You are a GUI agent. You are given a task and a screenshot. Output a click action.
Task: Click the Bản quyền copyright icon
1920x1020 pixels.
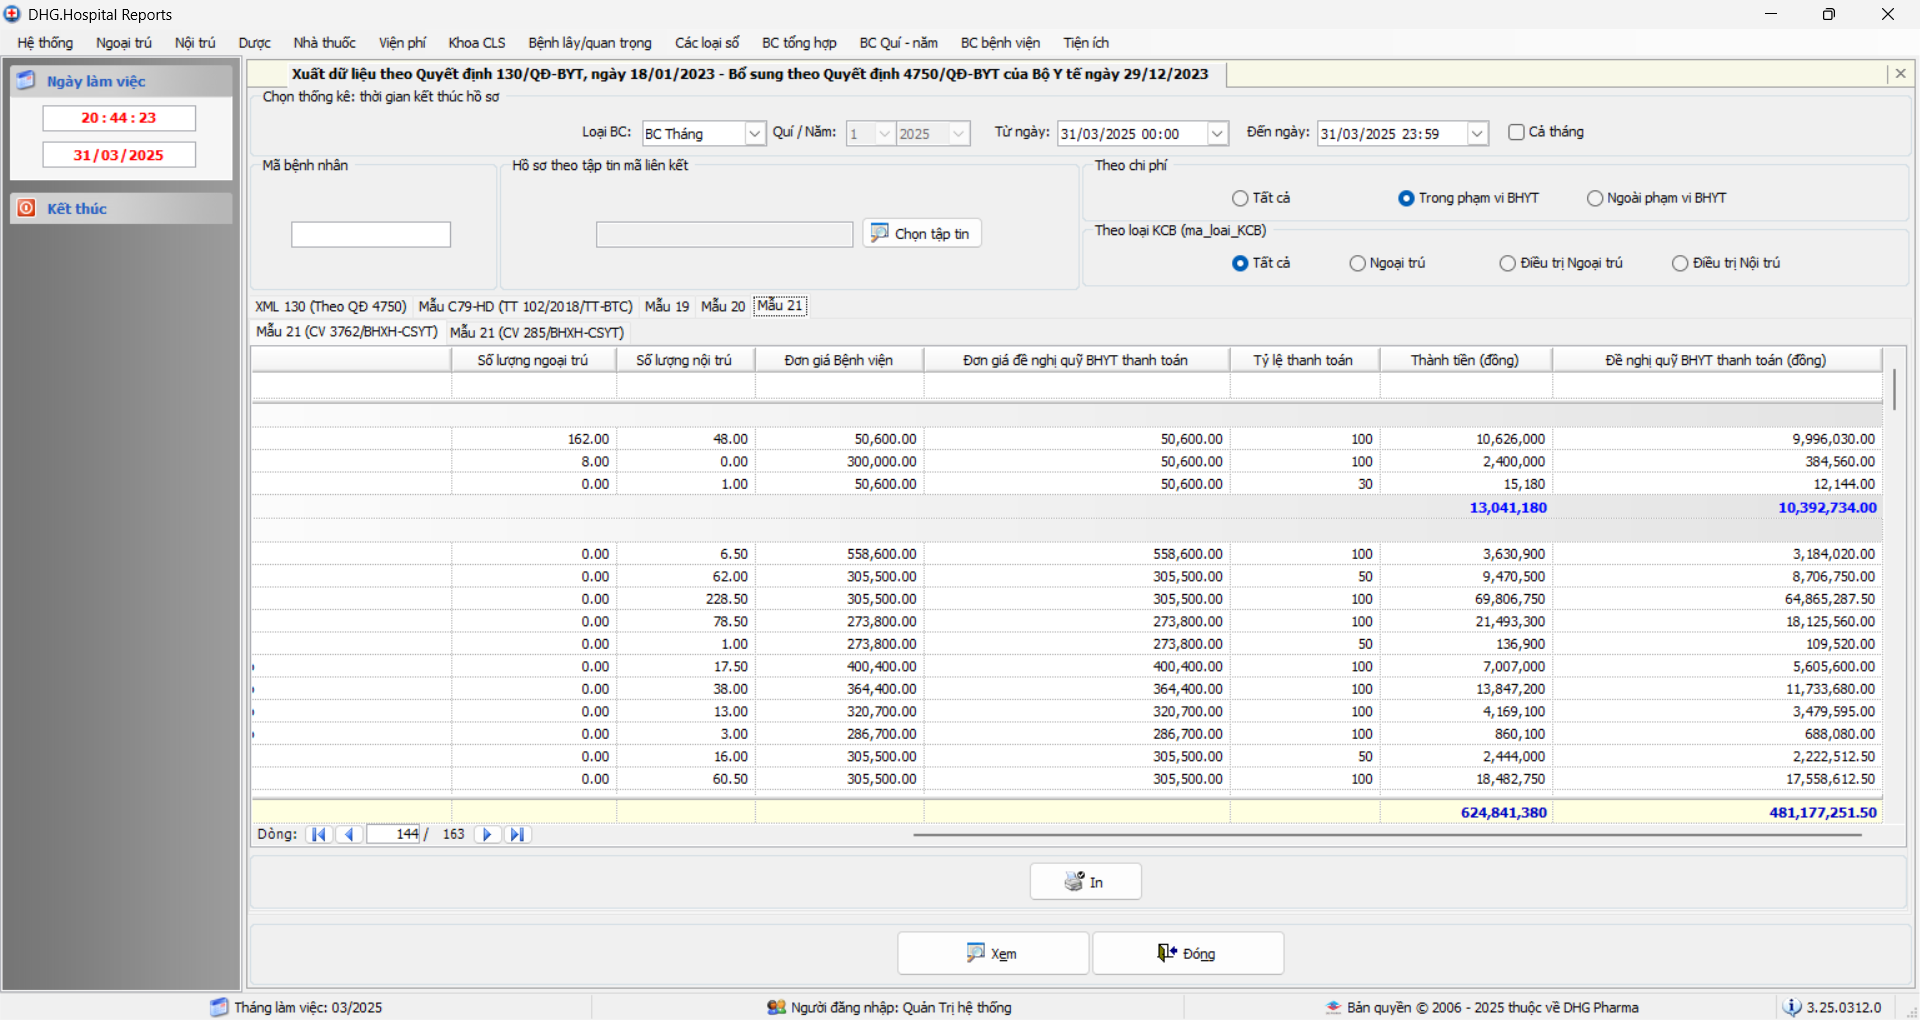click(1333, 1007)
